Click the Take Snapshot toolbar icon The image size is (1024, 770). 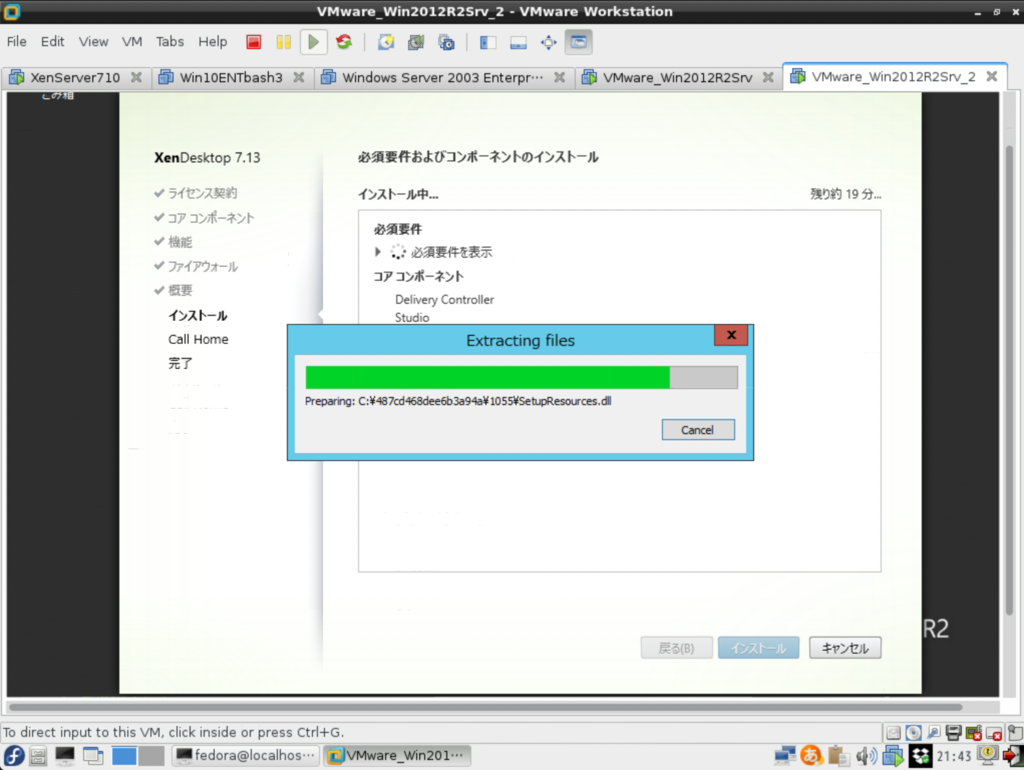[386, 42]
